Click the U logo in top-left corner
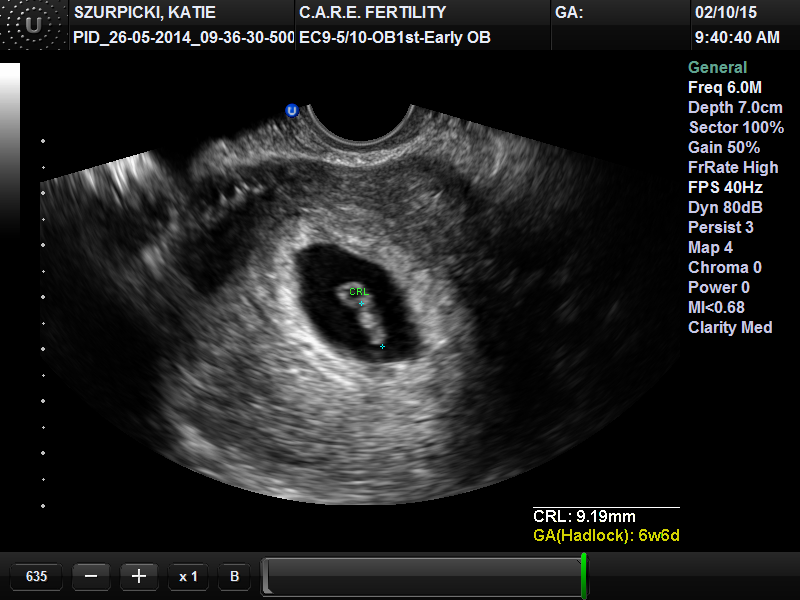Viewport: 800px width, 600px height. pos(33,25)
